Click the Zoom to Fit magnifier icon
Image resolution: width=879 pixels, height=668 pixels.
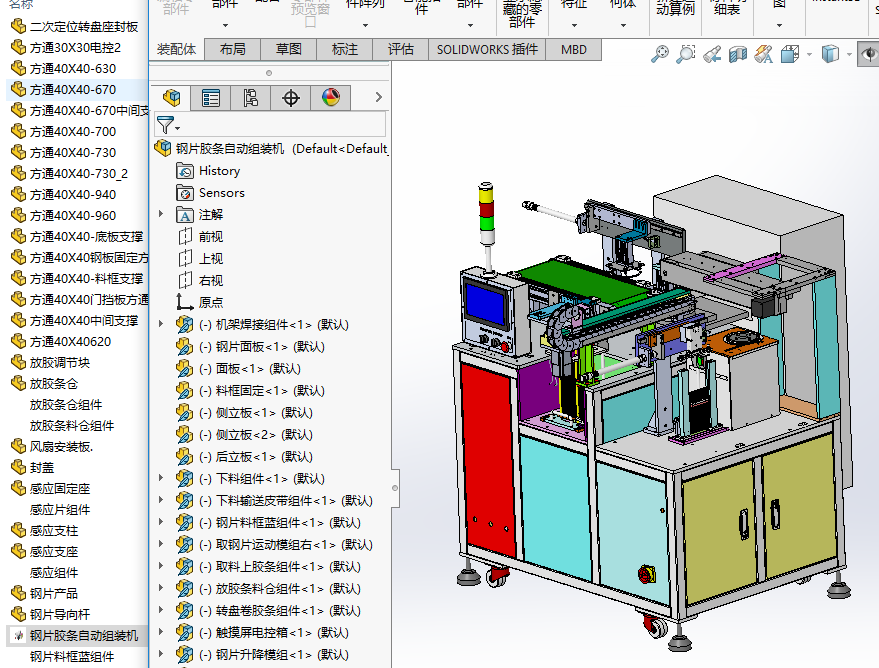[660, 54]
